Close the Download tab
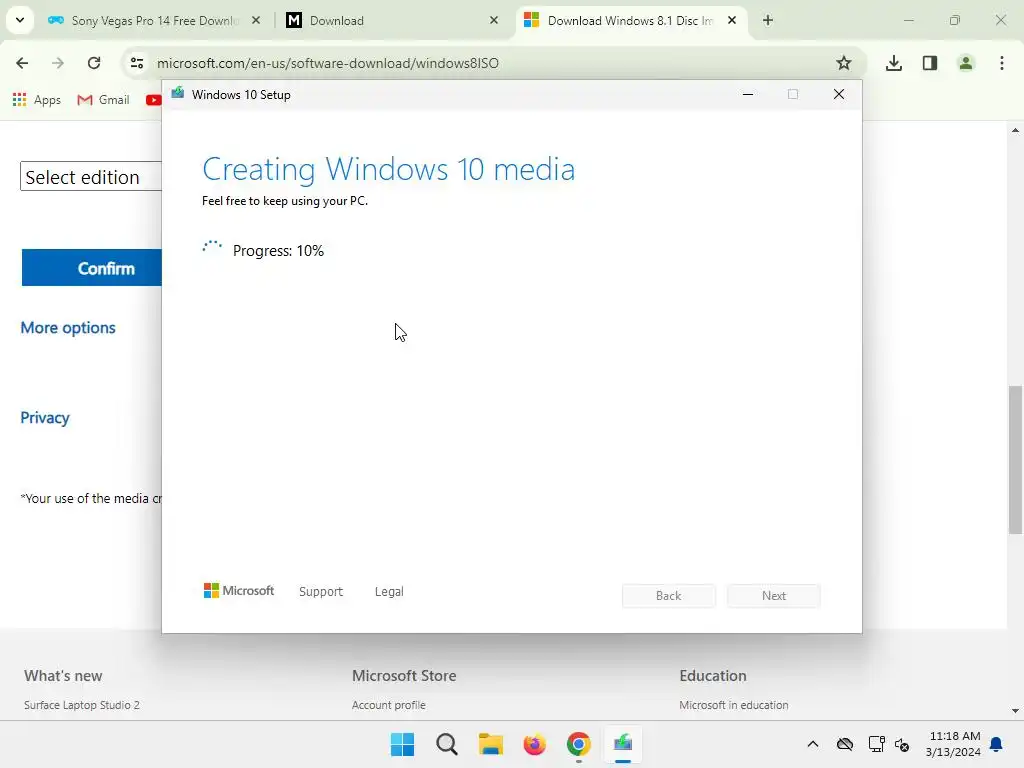The width and height of the screenshot is (1024, 768). 494,20
